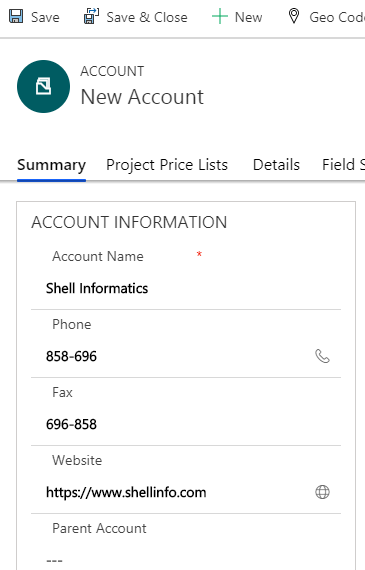This screenshot has width=365, height=570.
Task: Click Save & Close button label
Action: tap(147, 17)
